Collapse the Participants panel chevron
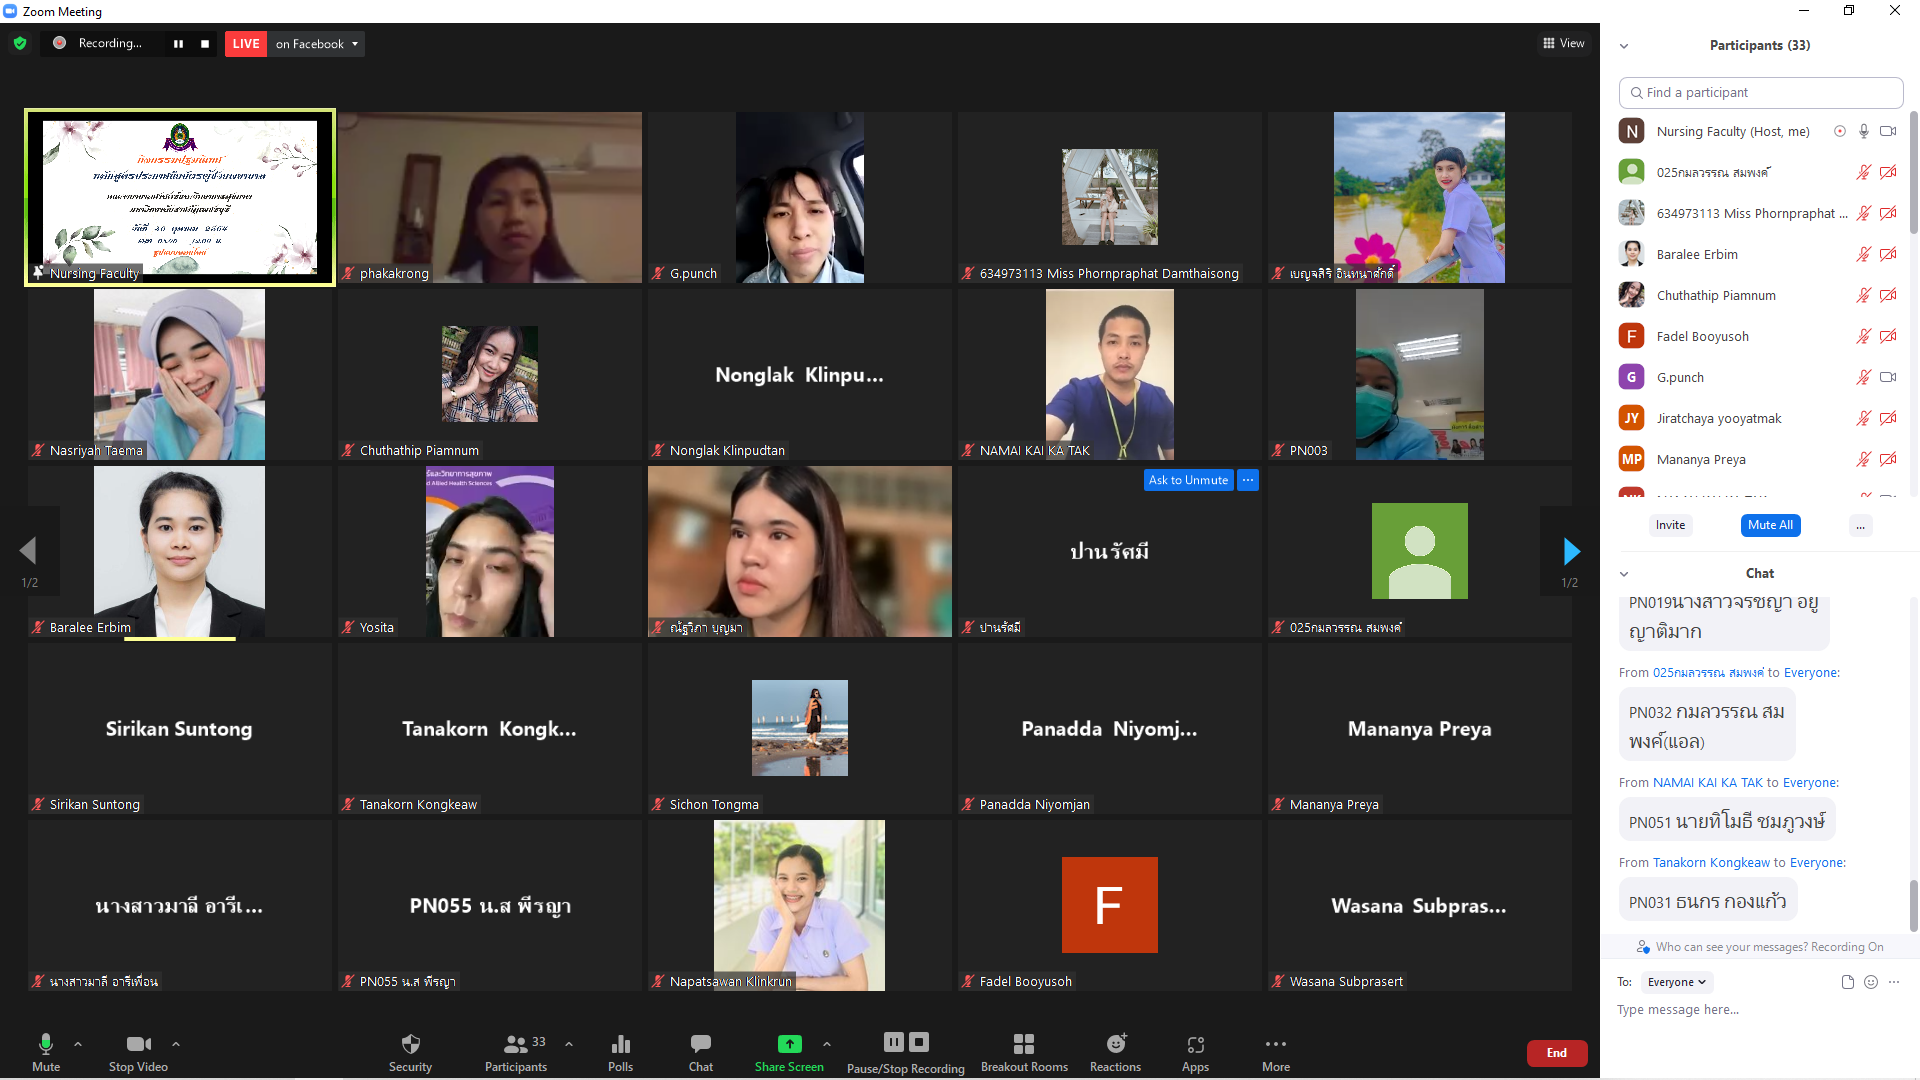Viewport: 1920px width, 1080px height. [1624, 46]
